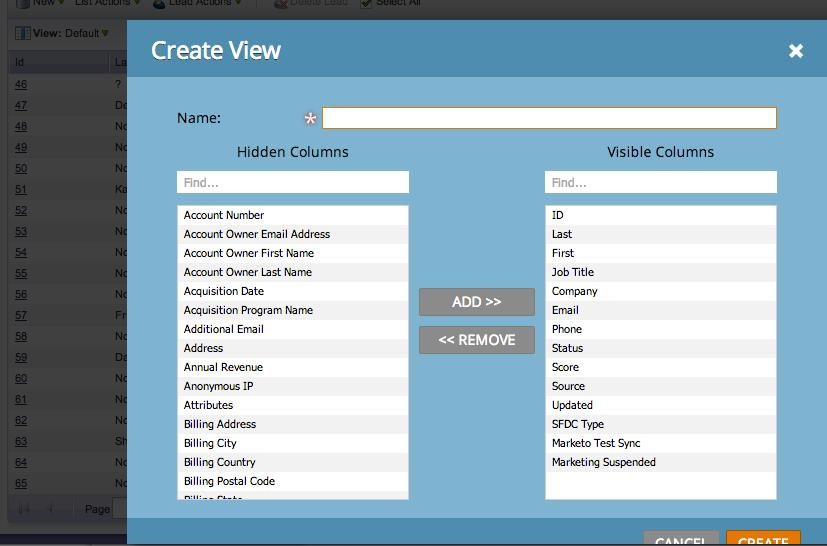The width and height of the screenshot is (827, 546).
Task: Select Marketing Suspended in Visible Columns
Action: [x=660, y=462]
